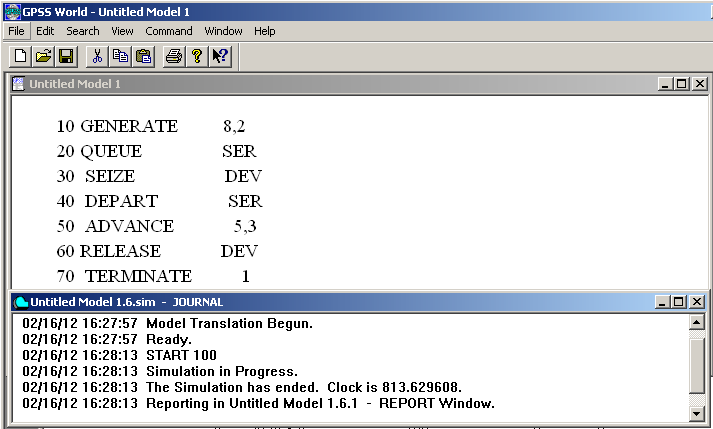Screen dimensions: 713x429
Task: Click the JOURNAL window blue icon
Action: coord(21,302)
